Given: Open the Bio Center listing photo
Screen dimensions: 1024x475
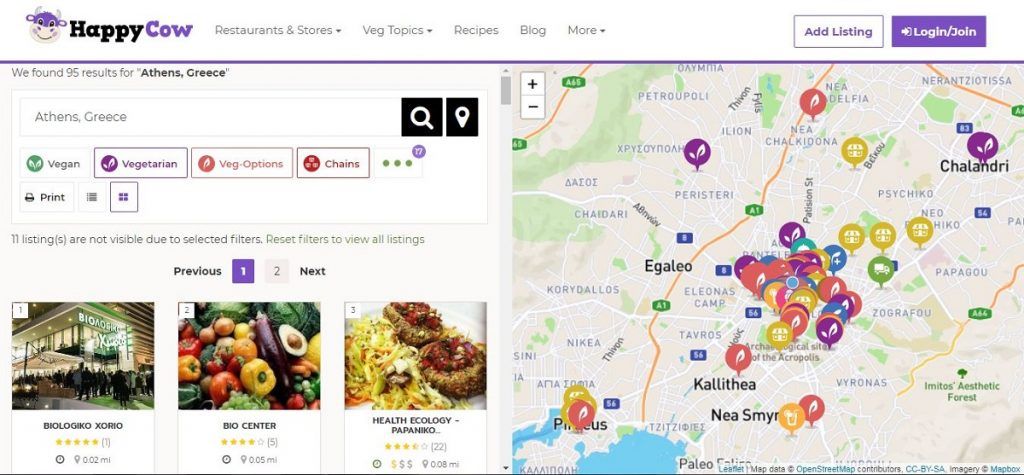Looking at the screenshot, I should (249, 355).
